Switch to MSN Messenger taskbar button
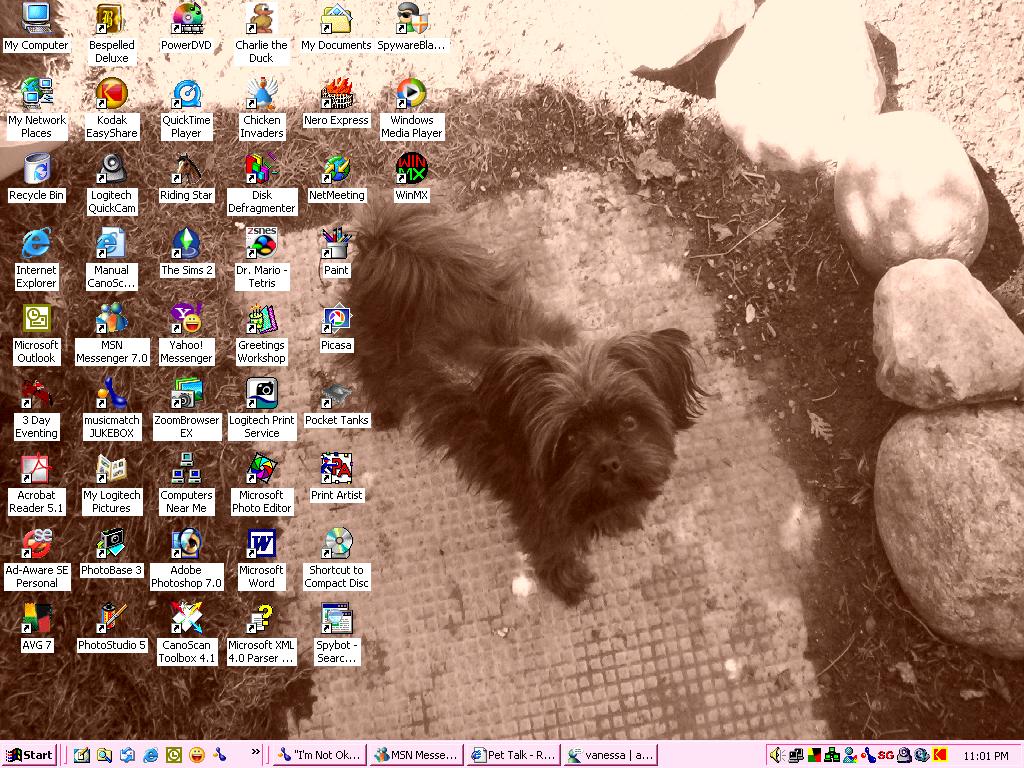Screen dimensions: 1024x768 point(417,755)
